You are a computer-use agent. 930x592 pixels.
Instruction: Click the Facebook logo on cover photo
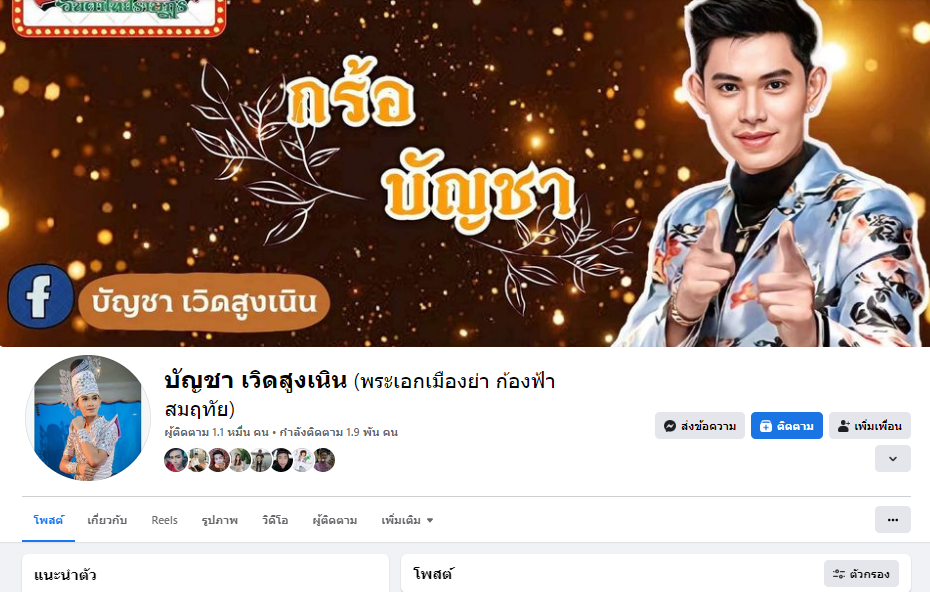40,296
